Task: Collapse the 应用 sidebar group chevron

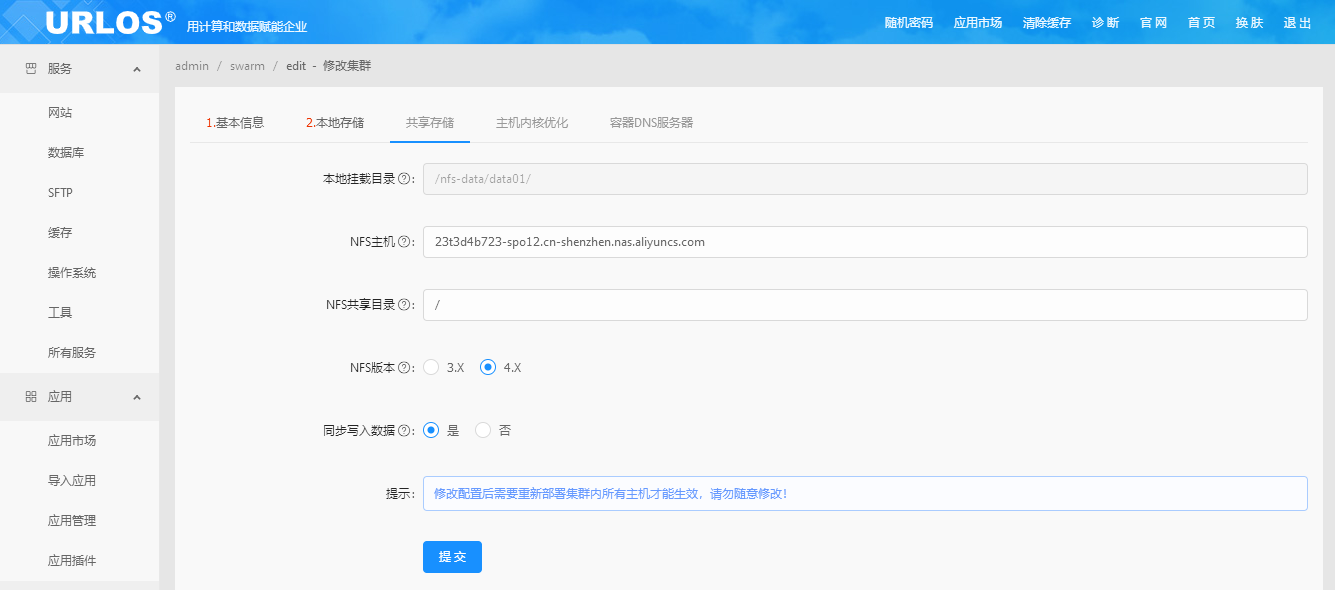Action: pyautogui.click(x=137, y=397)
